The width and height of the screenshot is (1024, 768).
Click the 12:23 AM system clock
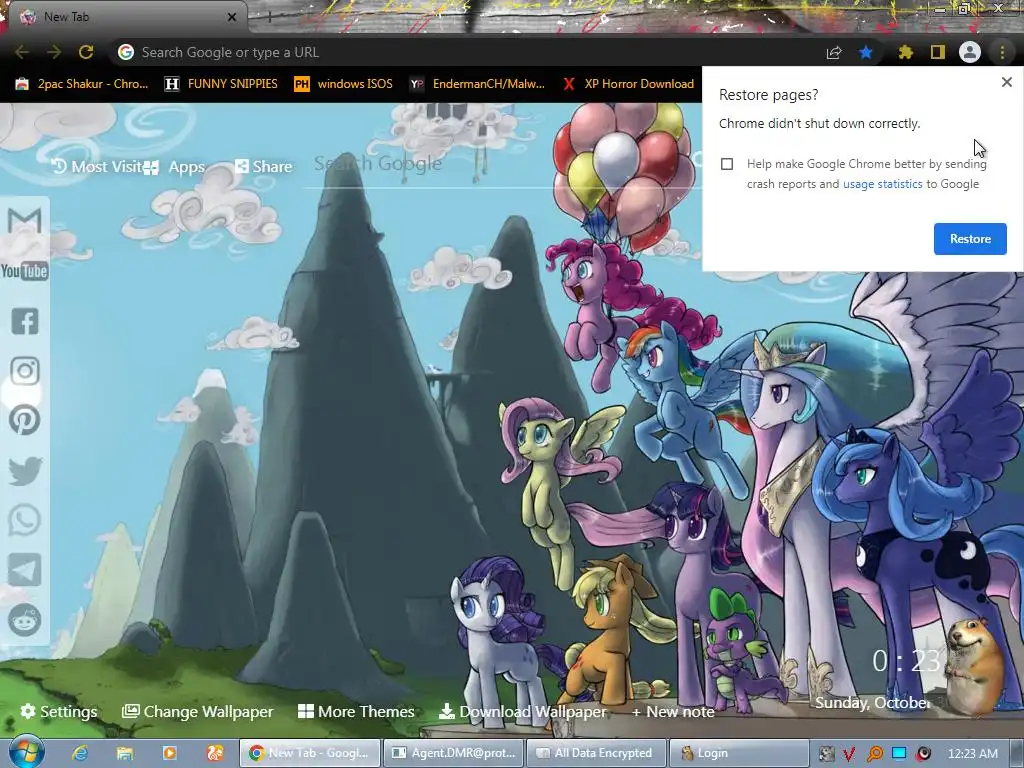[x=972, y=754]
